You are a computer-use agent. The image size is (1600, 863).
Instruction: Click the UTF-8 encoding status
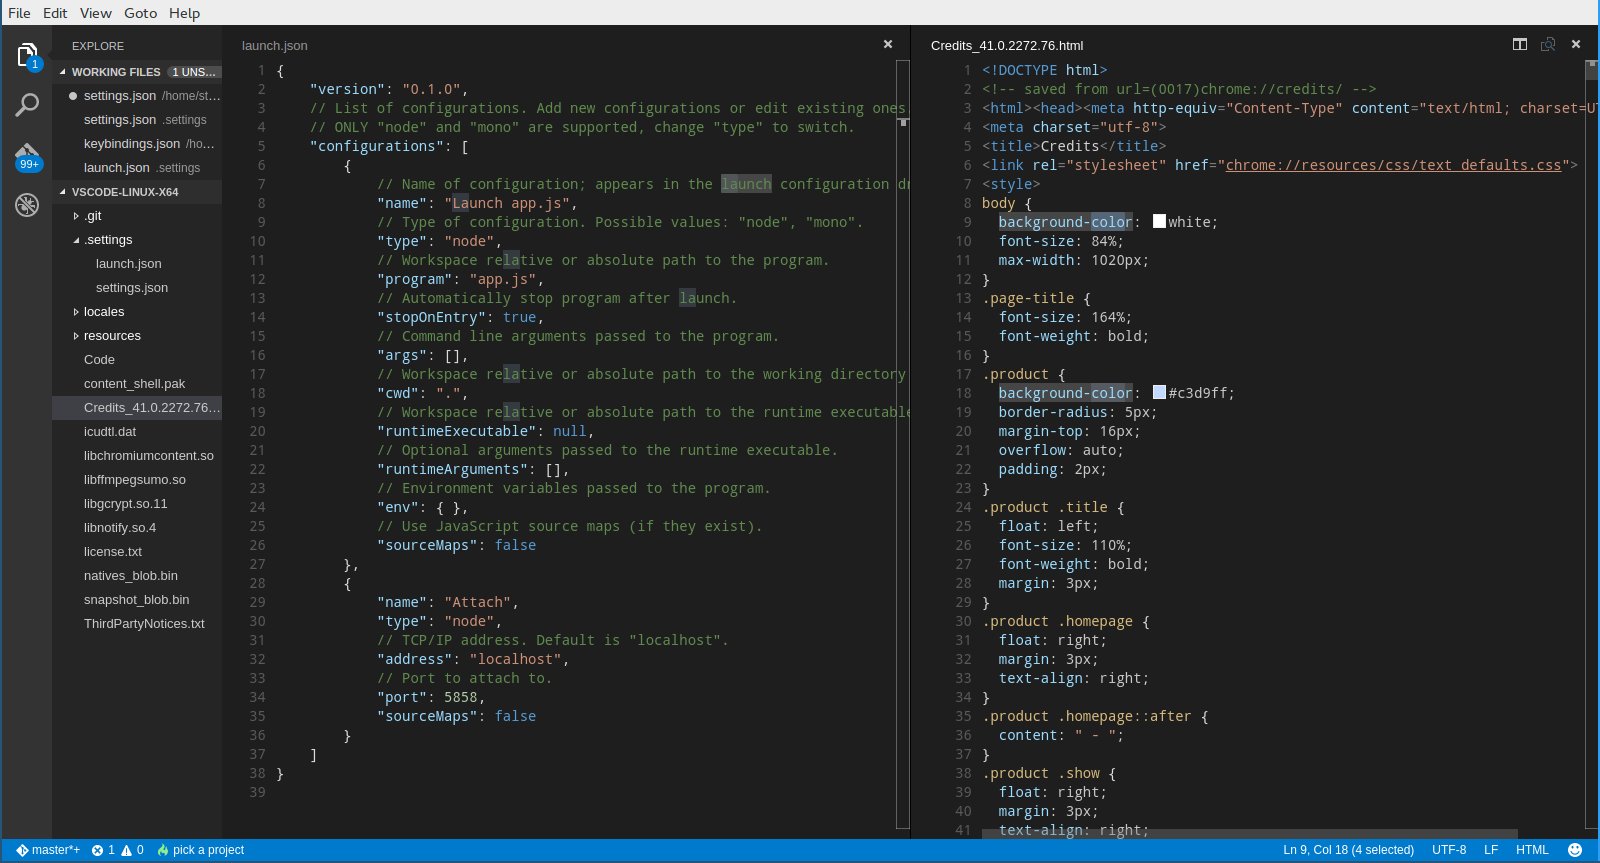click(1449, 850)
